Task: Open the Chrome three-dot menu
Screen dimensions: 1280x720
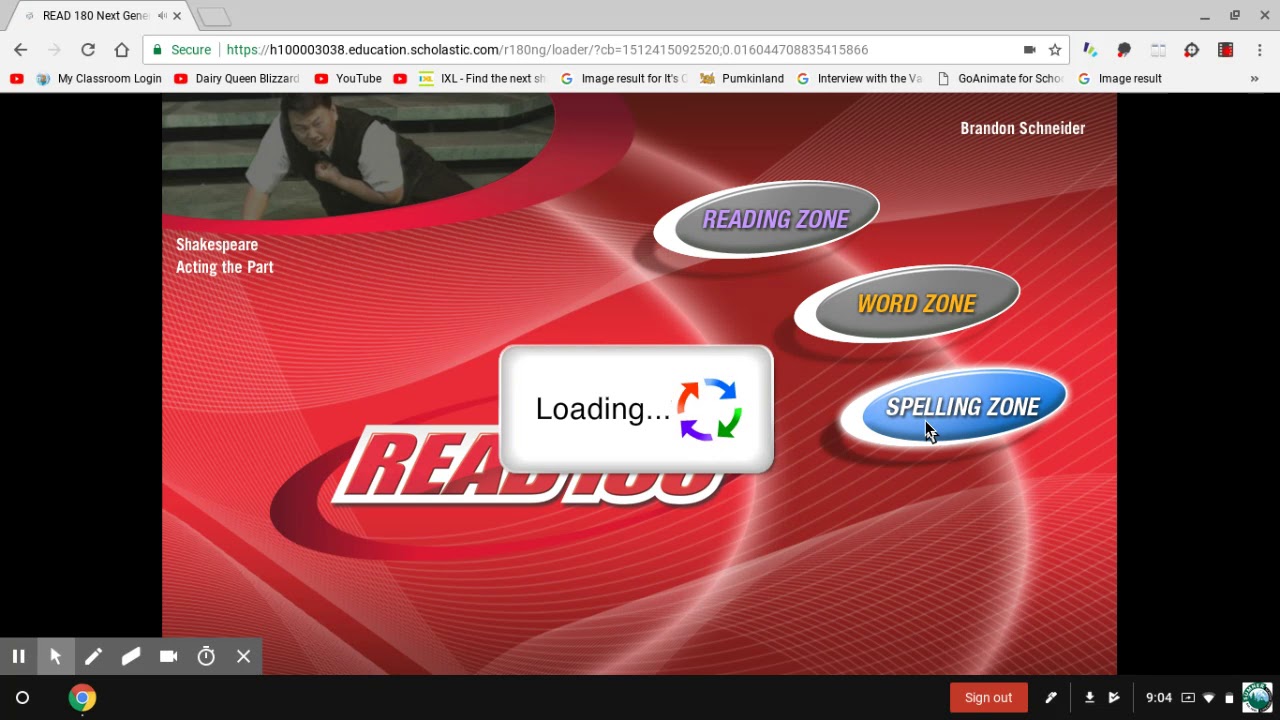Action: [1259, 49]
